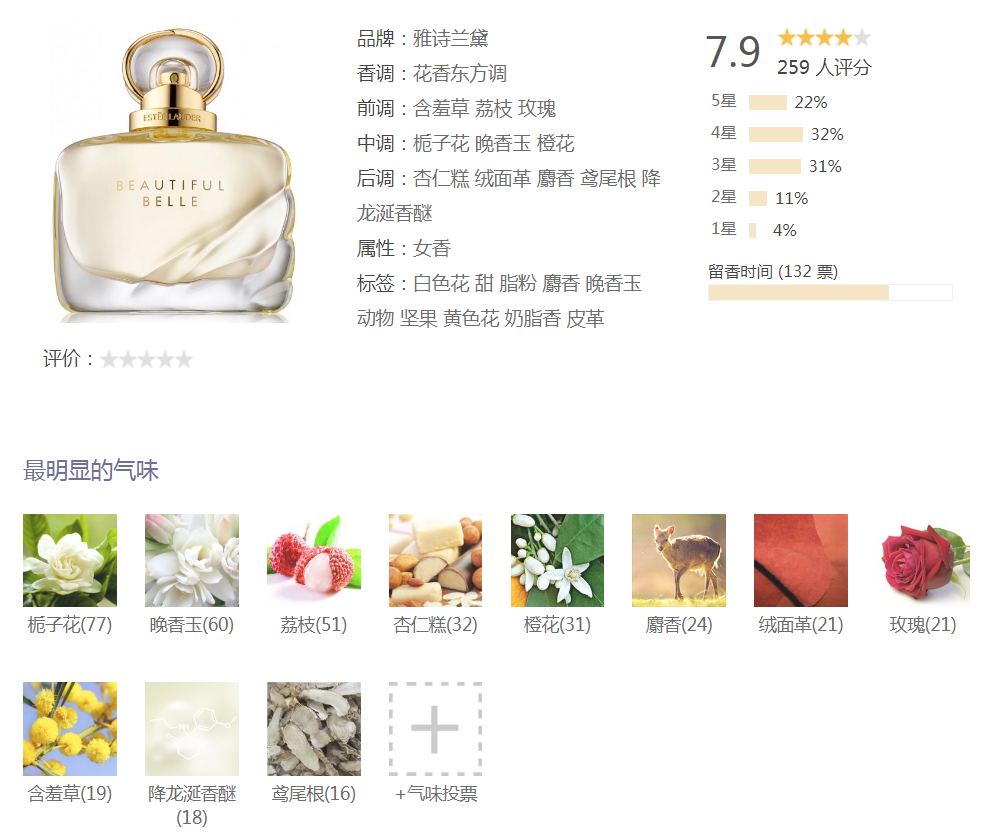This screenshot has width=993, height=836.
Task: Rate one star next to 评价
Action: click(109, 360)
